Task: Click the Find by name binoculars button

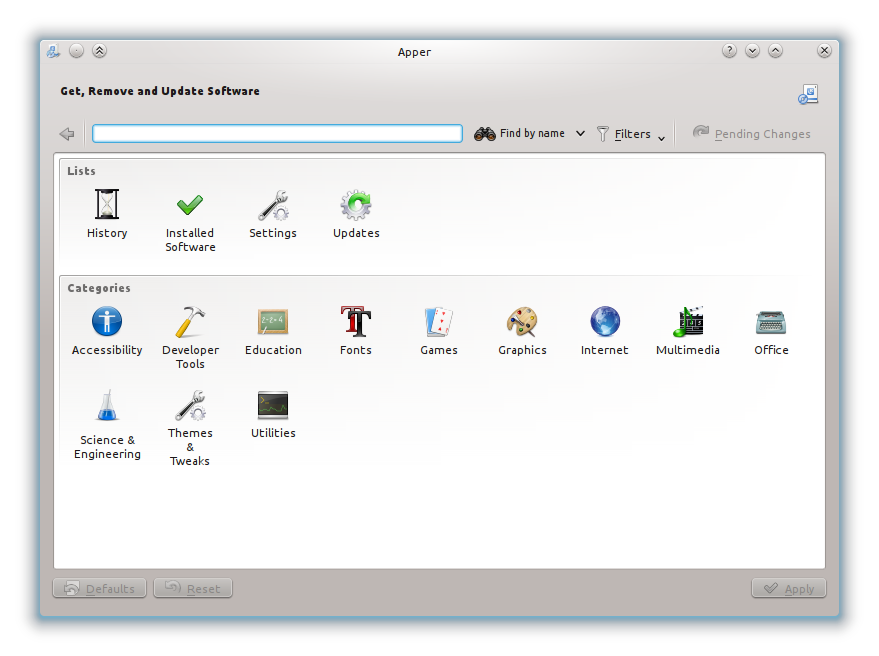Action: click(x=519, y=133)
